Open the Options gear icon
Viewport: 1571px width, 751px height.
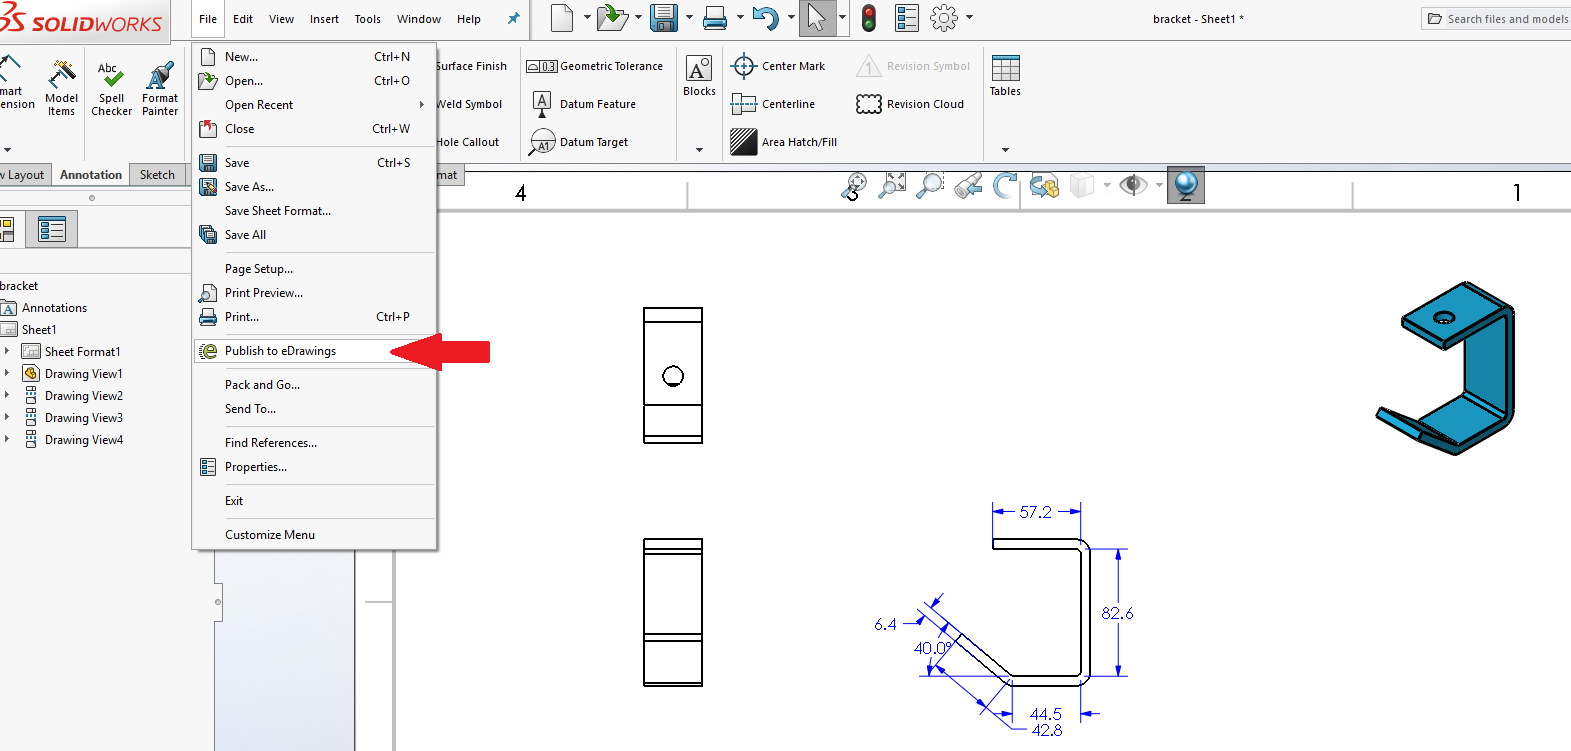[x=943, y=18]
